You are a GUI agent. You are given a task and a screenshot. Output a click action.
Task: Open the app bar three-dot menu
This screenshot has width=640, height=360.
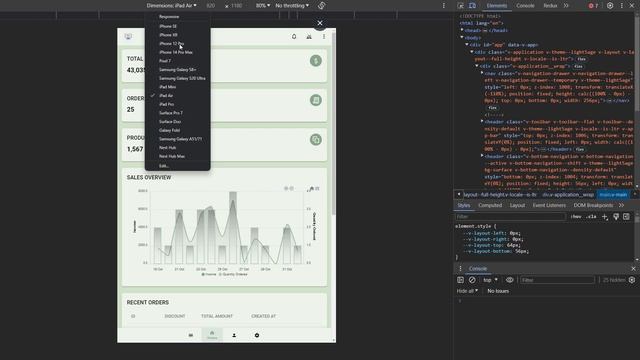[x=324, y=37]
